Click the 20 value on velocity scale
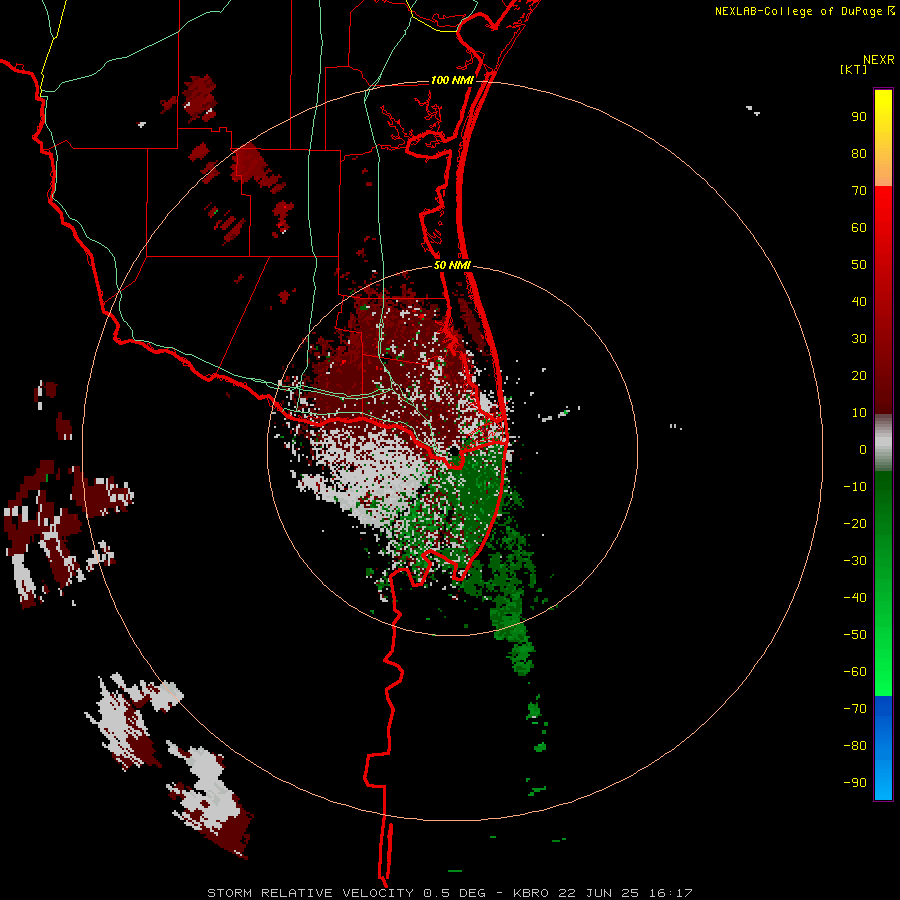Image resolution: width=900 pixels, height=900 pixels. 859,376
